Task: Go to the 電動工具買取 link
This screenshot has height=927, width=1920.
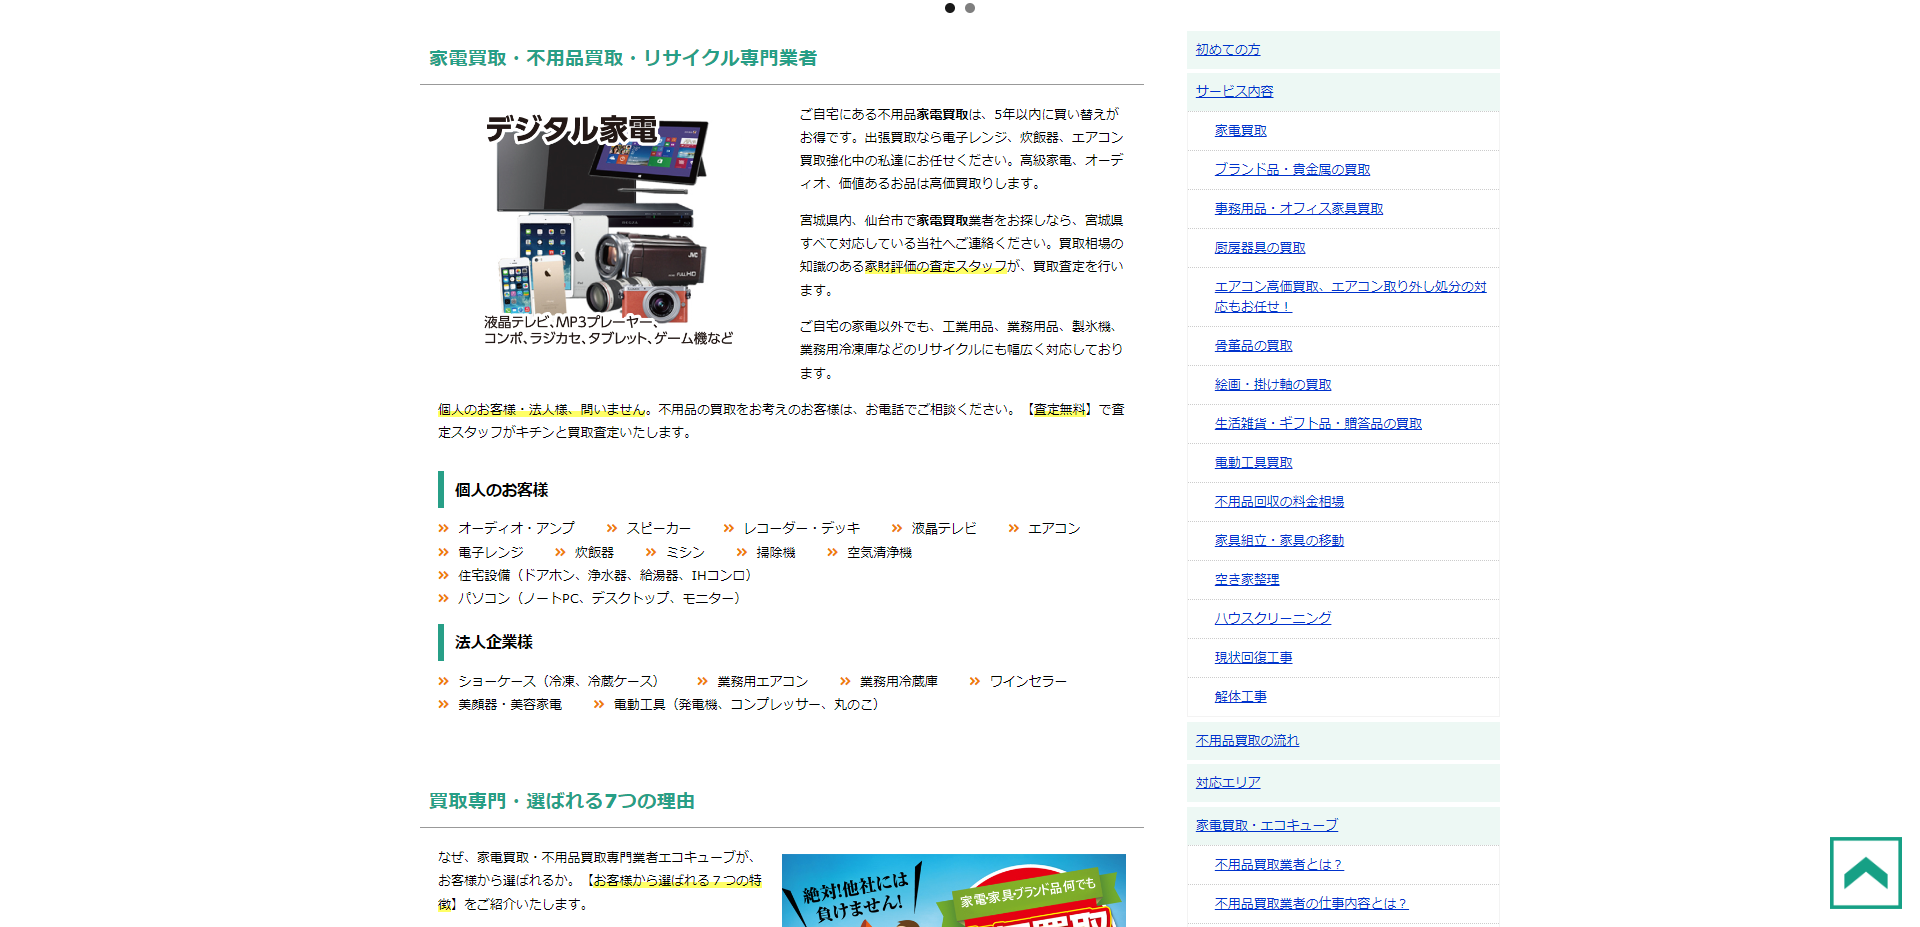Action: (x=1253, y=463)
